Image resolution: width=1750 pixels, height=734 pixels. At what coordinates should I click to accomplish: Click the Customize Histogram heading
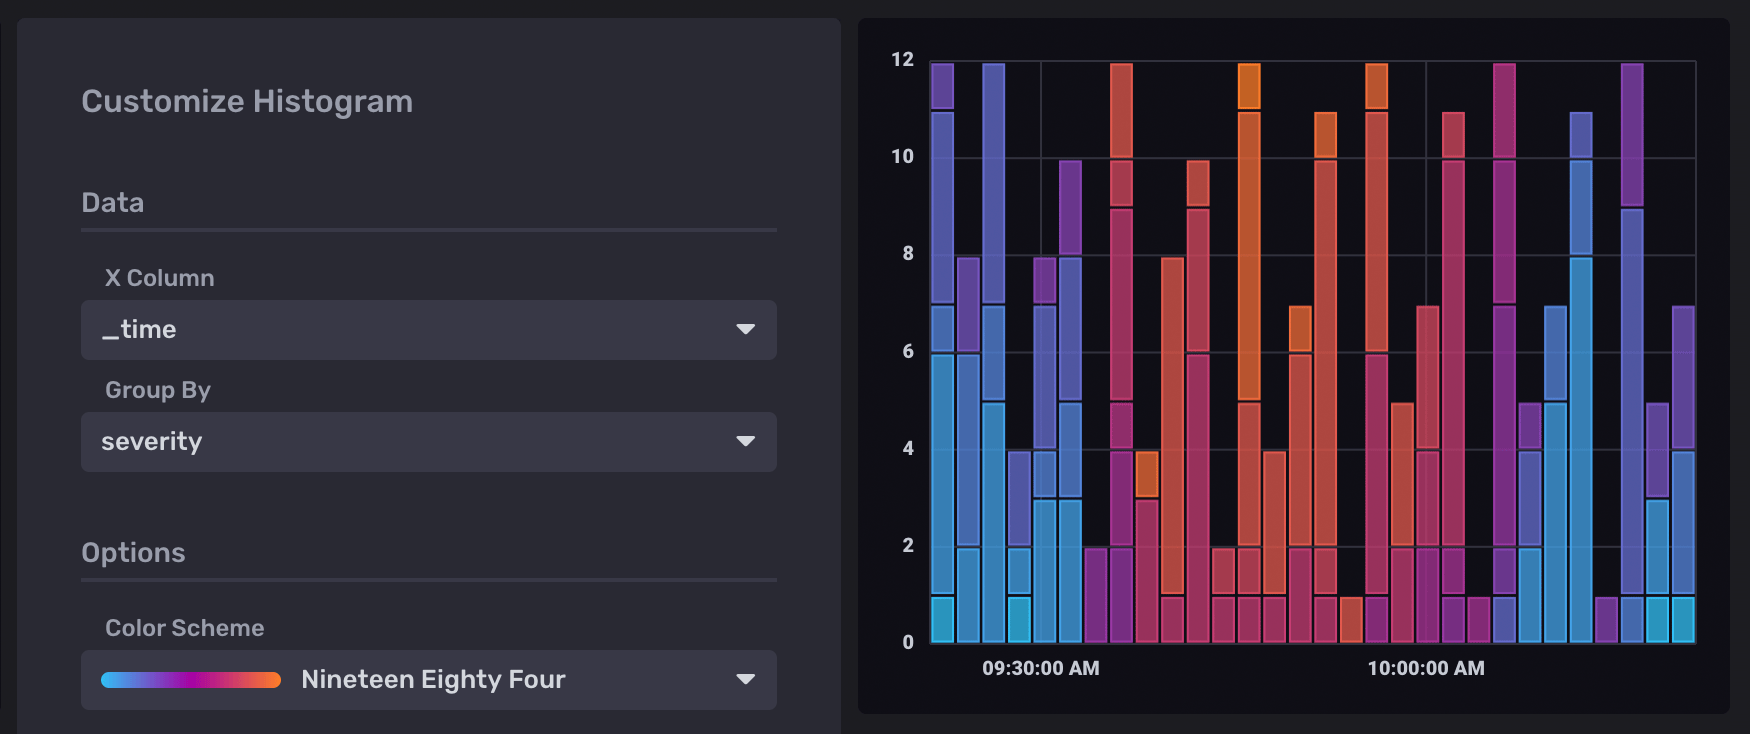pos(247,102)
